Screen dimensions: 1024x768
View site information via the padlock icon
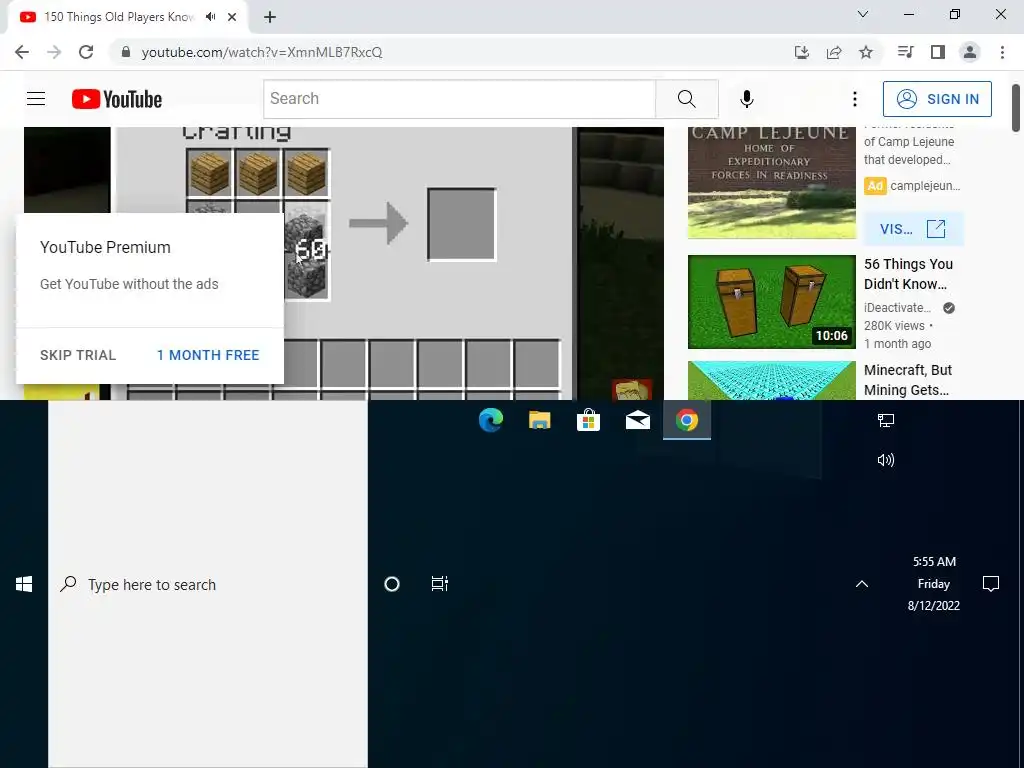[125, 52]
